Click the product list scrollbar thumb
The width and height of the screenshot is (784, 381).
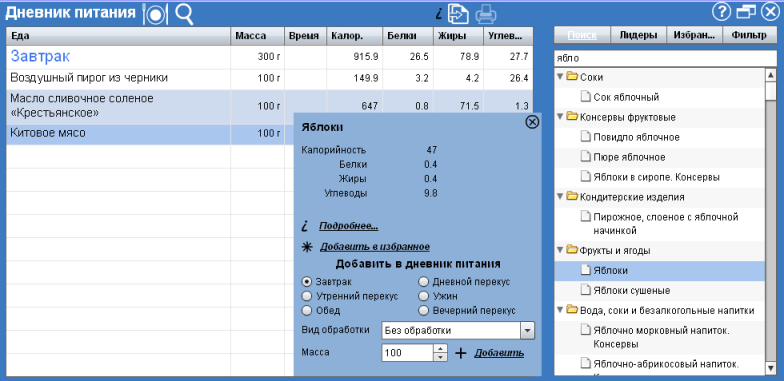coord(771,92)
